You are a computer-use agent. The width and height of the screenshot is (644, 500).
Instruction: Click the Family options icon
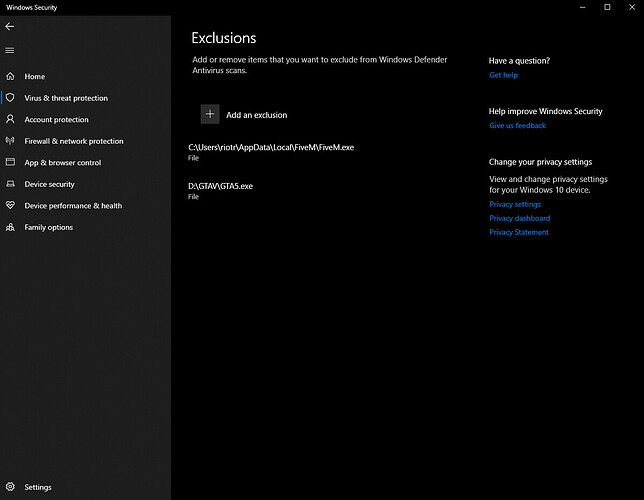[x=10, y=227]
